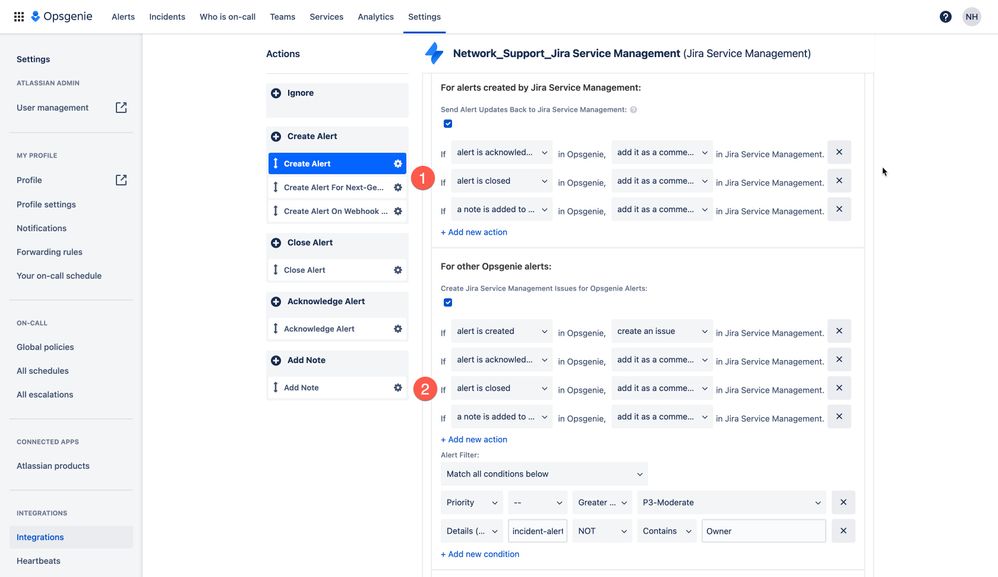The height and width of the screenshot is (577, 998).
Task: Open All schedules in the sidebar
Action: click(43, 371)
